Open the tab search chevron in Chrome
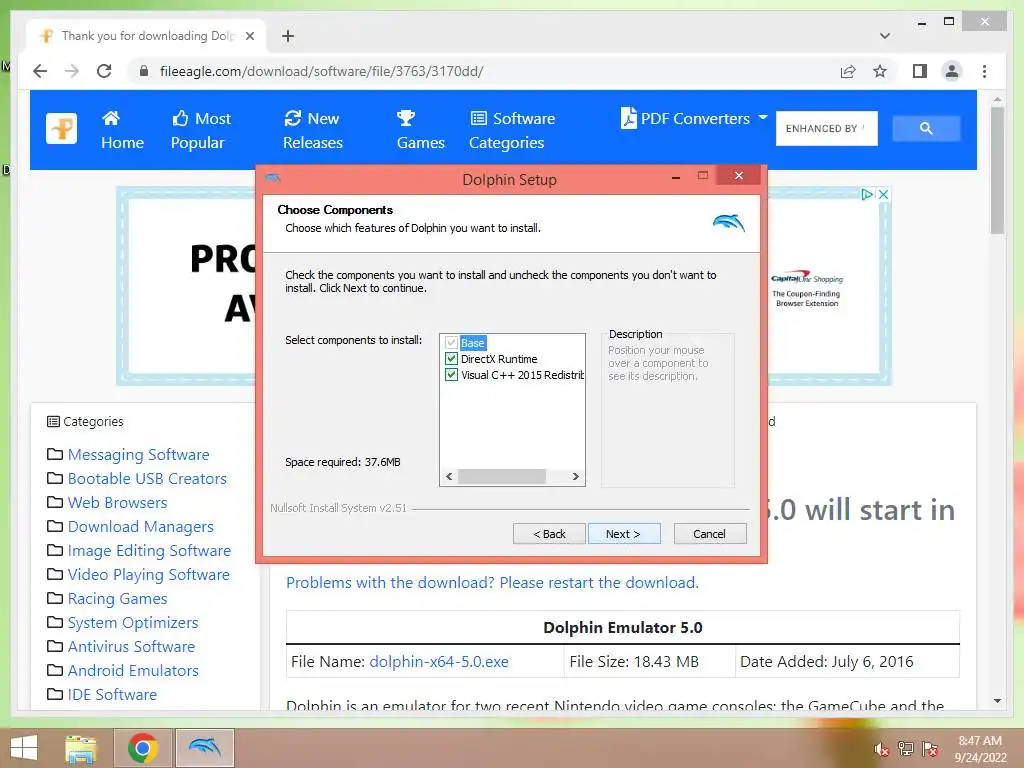The width and height of the screenshot is (1024, 768). [885, 36]
